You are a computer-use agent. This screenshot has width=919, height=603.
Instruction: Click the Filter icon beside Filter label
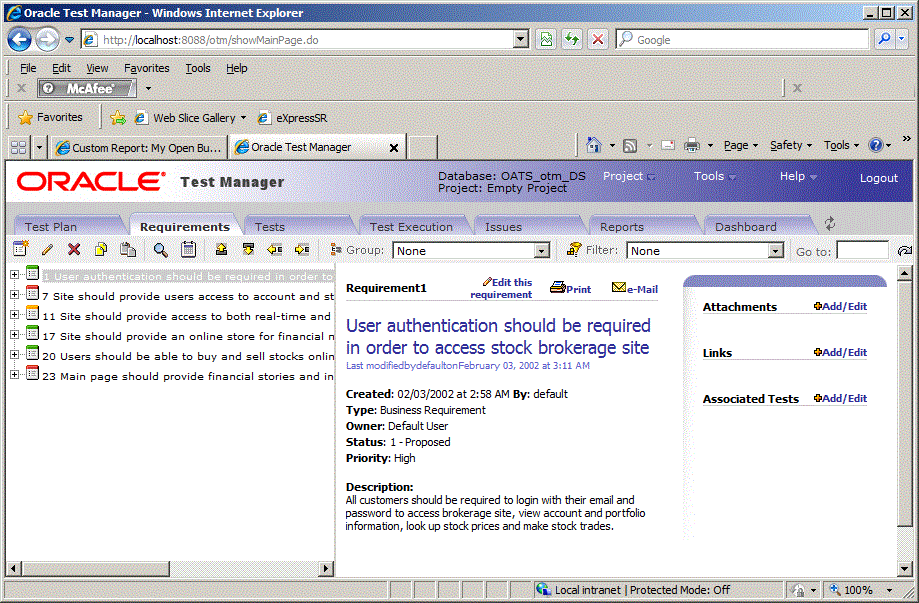pos(574,249)
